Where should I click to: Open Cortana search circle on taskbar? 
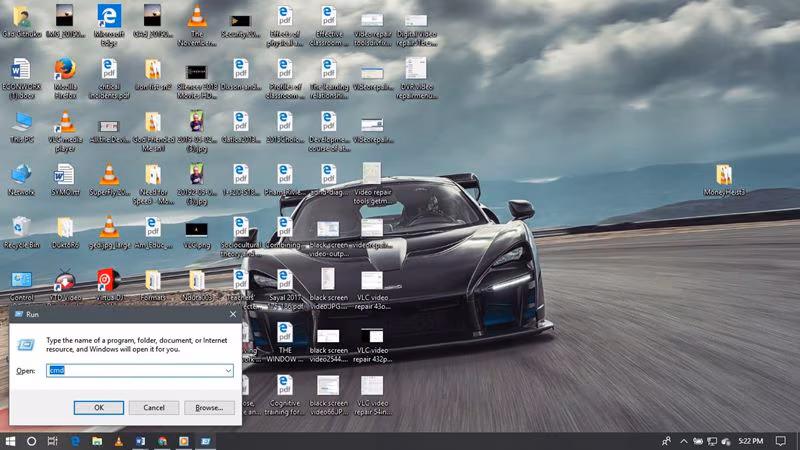tap(31, 441)
